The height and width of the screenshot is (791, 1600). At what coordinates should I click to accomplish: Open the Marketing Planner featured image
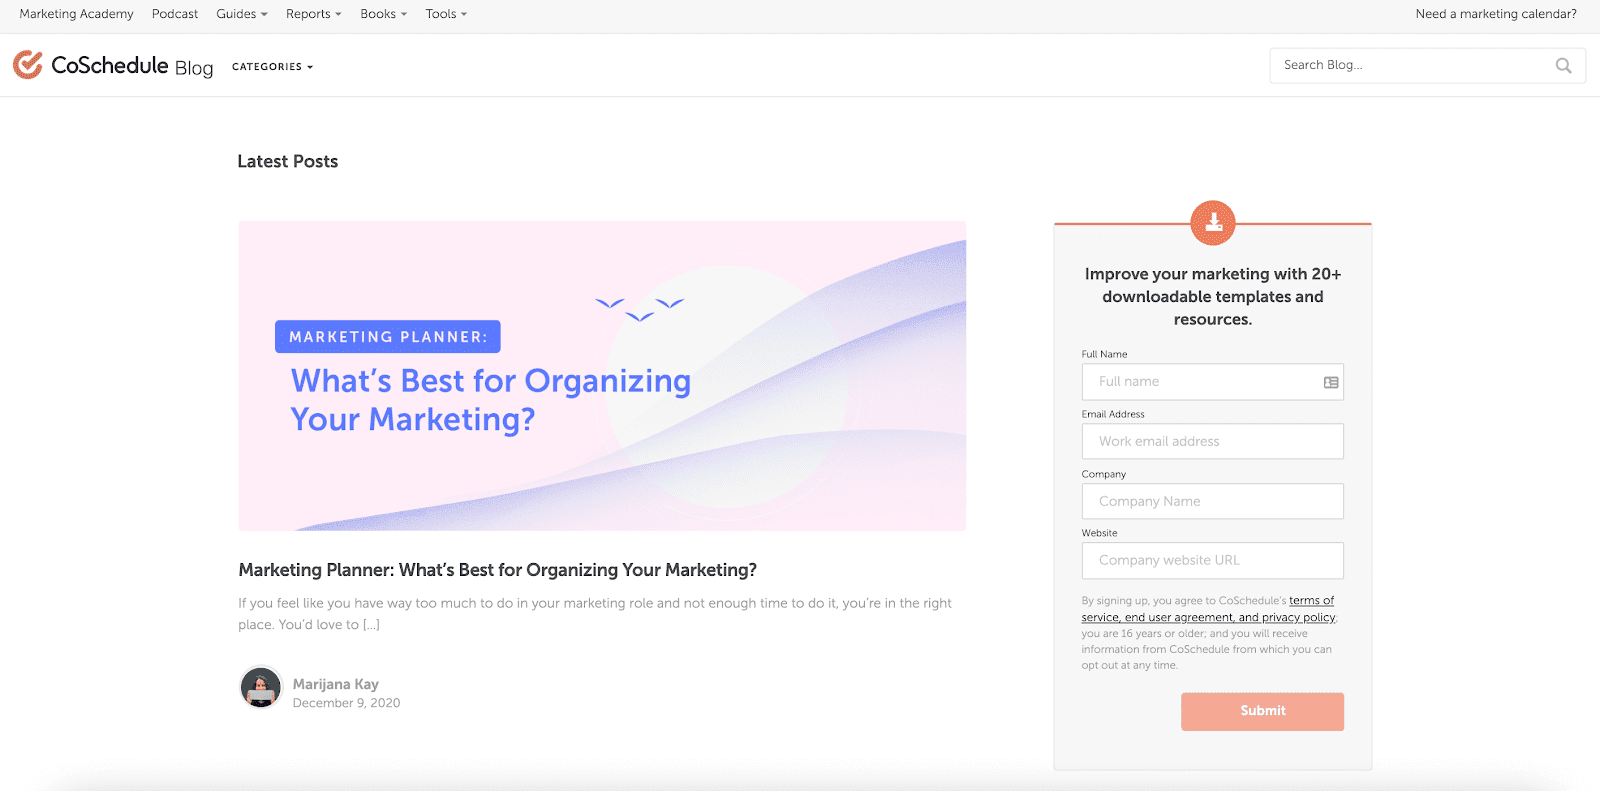point(602,376)
